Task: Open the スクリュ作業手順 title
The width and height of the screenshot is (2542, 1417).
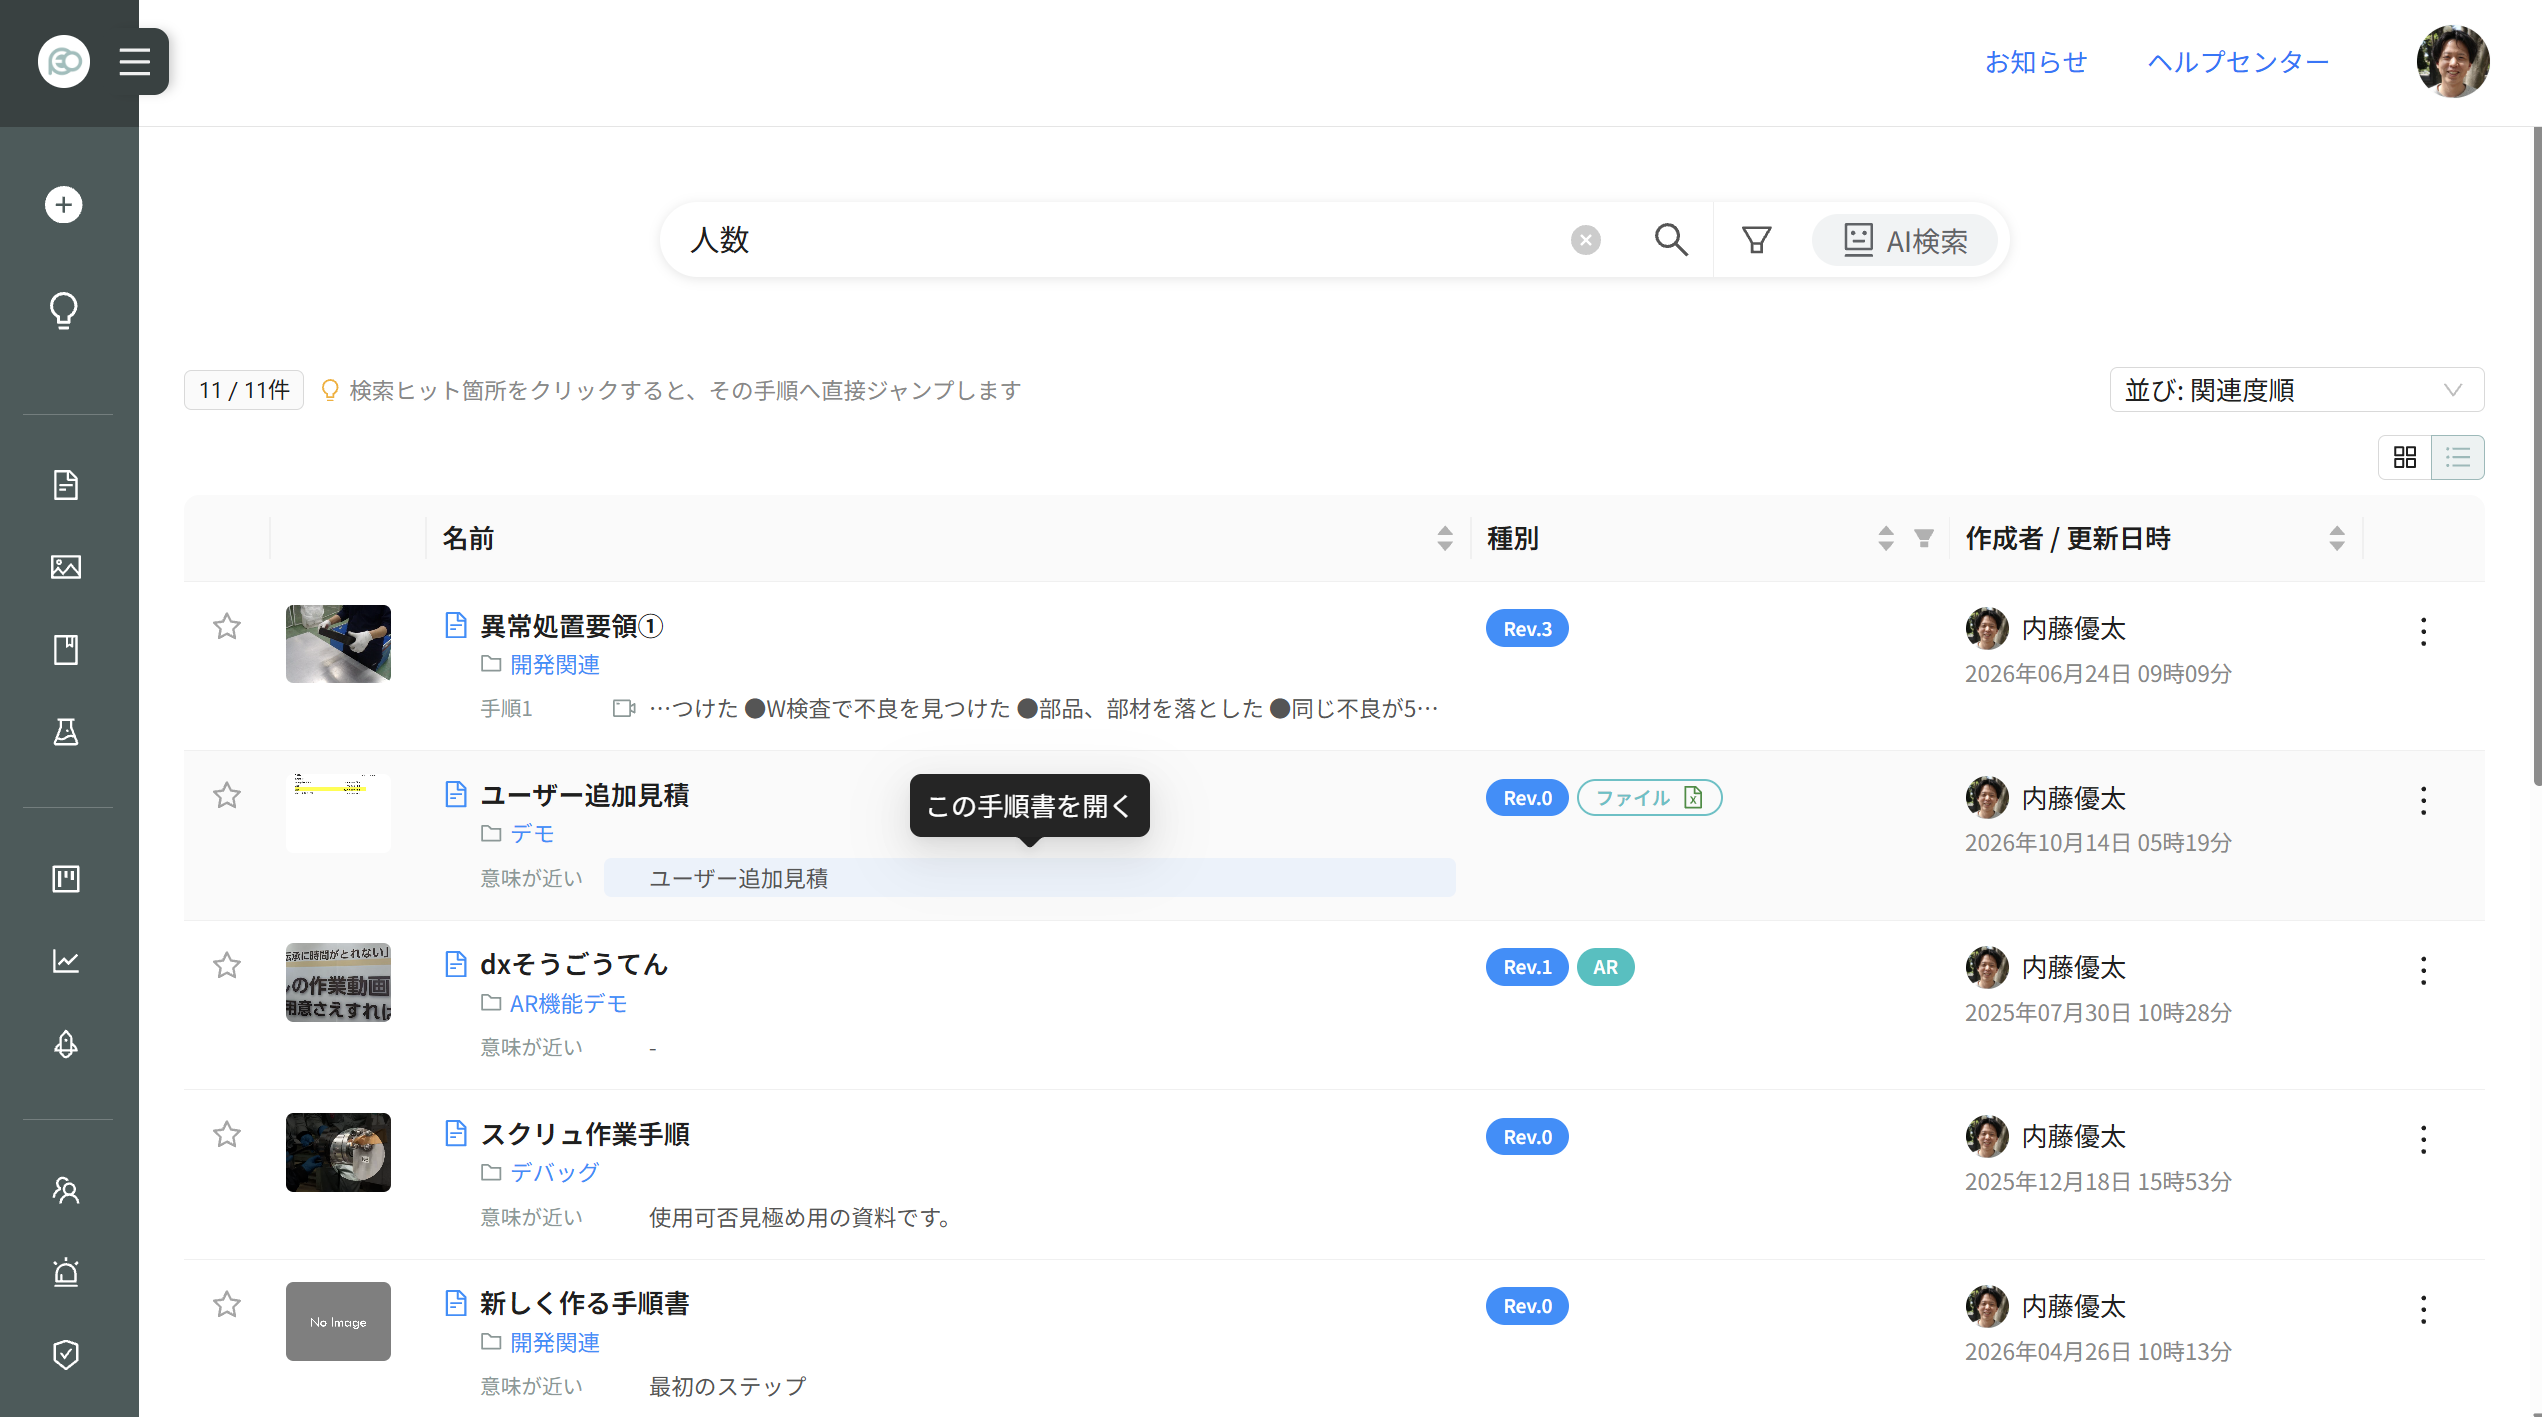Action: (x=584, y=1134)
